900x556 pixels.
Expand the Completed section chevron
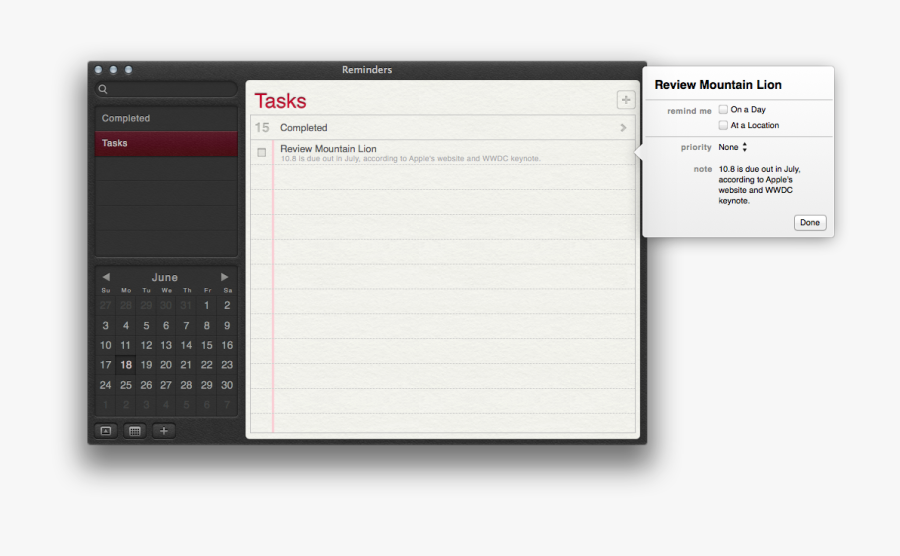623,128
